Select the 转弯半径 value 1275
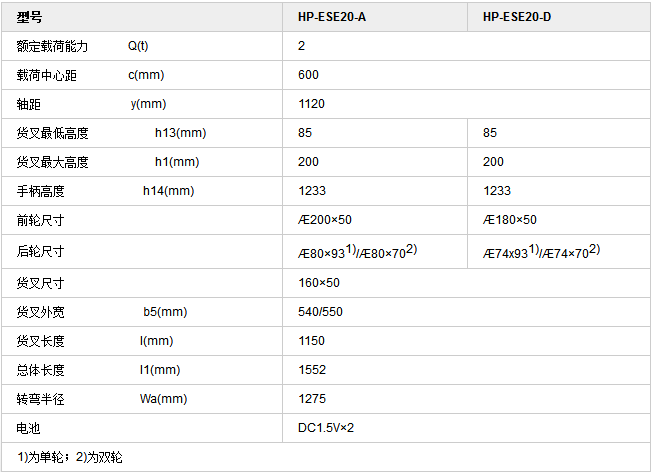This screenshot has width=651, height=472. coord(312,399)
